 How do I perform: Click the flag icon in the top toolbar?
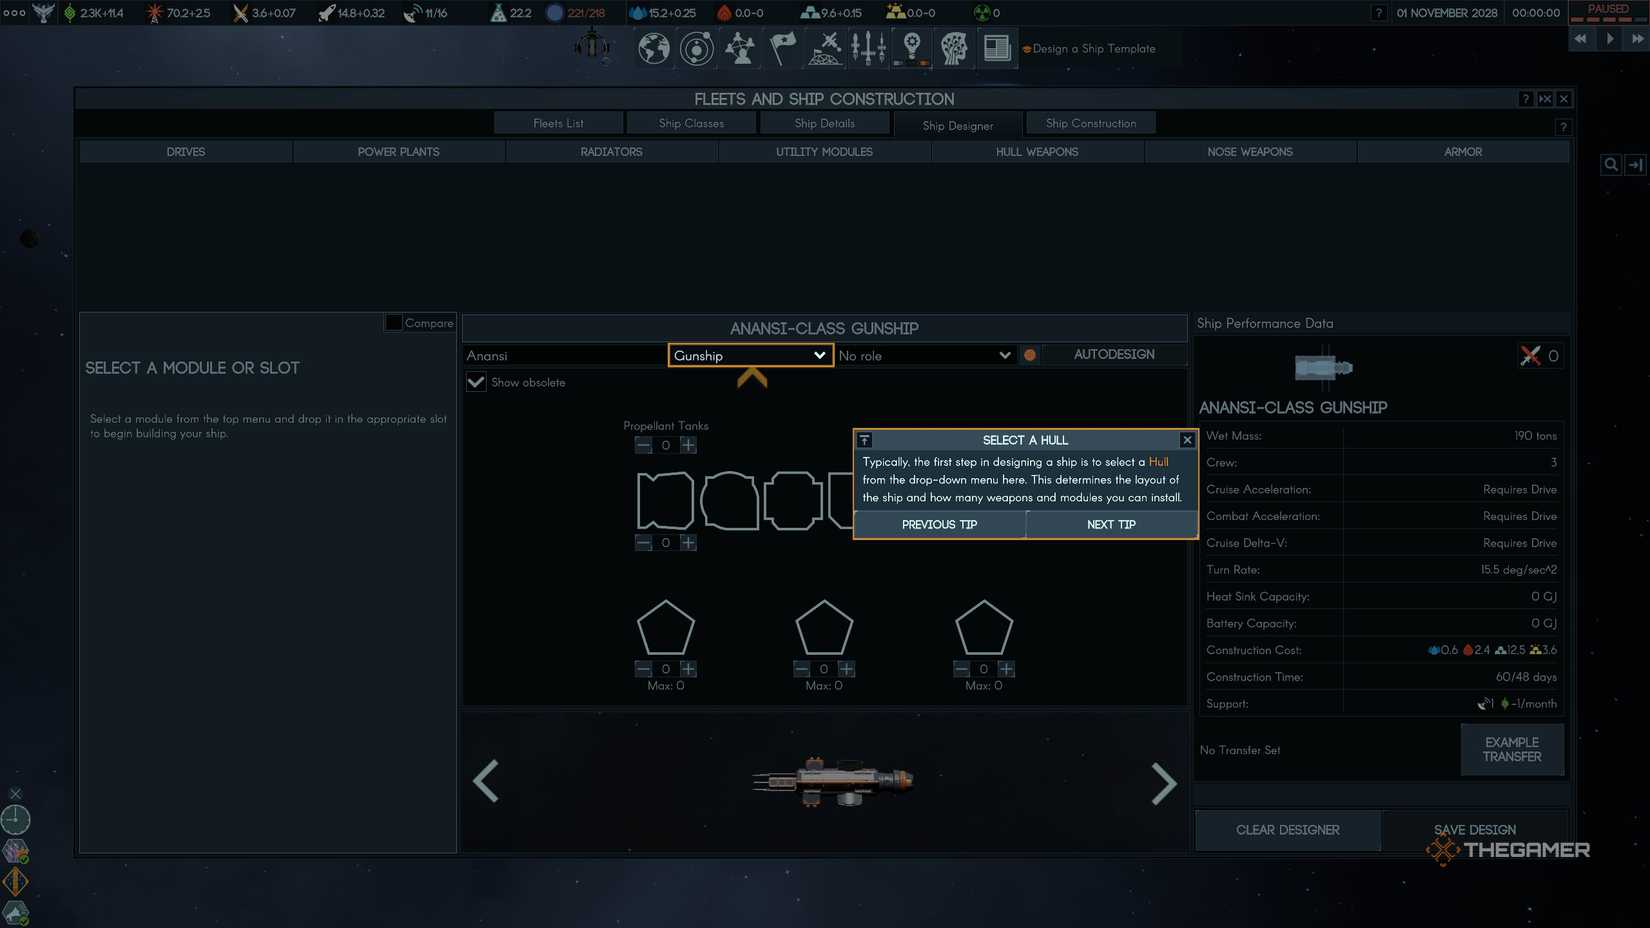click(x=782, y=48)
